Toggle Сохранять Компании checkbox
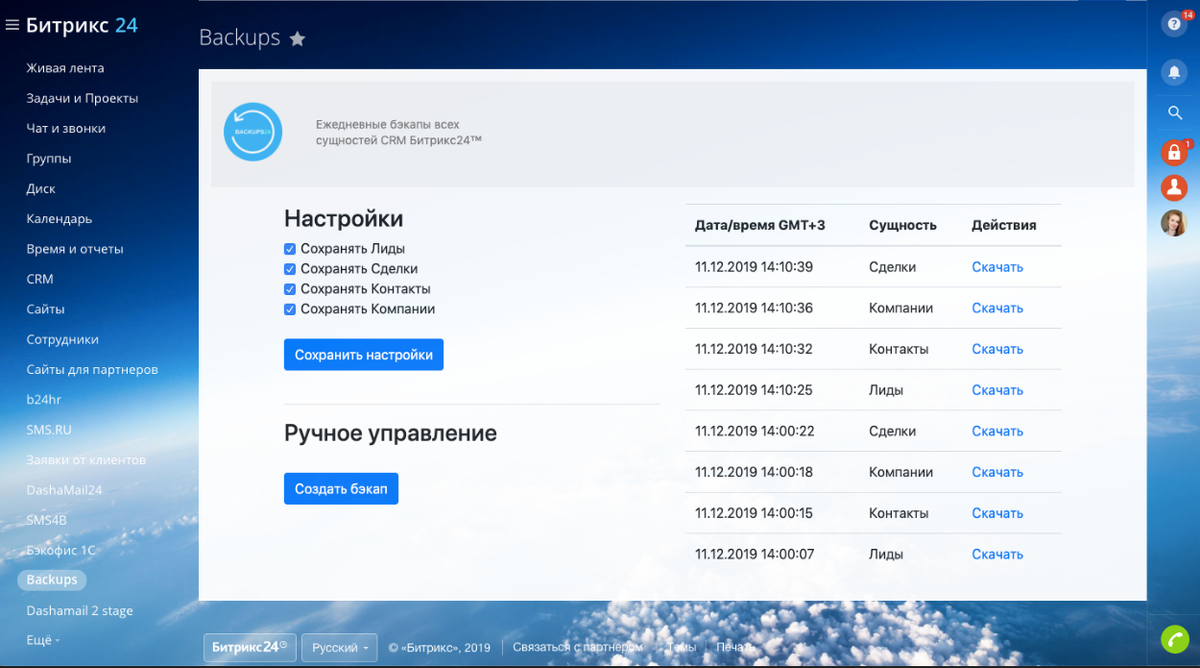This screenshot has height=668, width=1200. (x=290, y=309)
